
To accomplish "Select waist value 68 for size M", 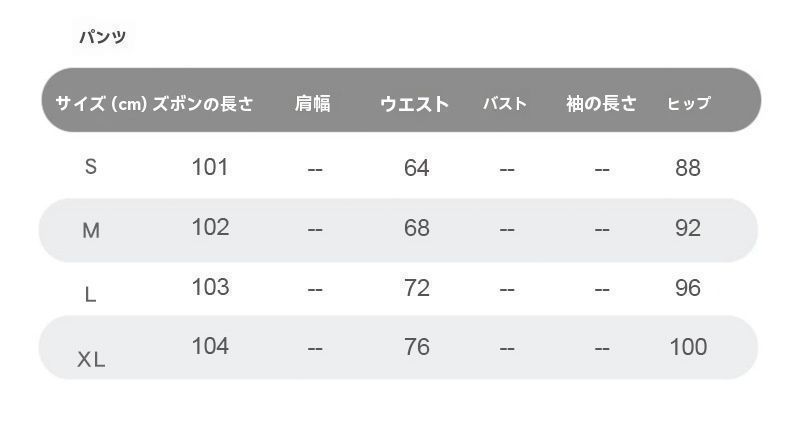I will pyautogui.click(x=417, y=228).
